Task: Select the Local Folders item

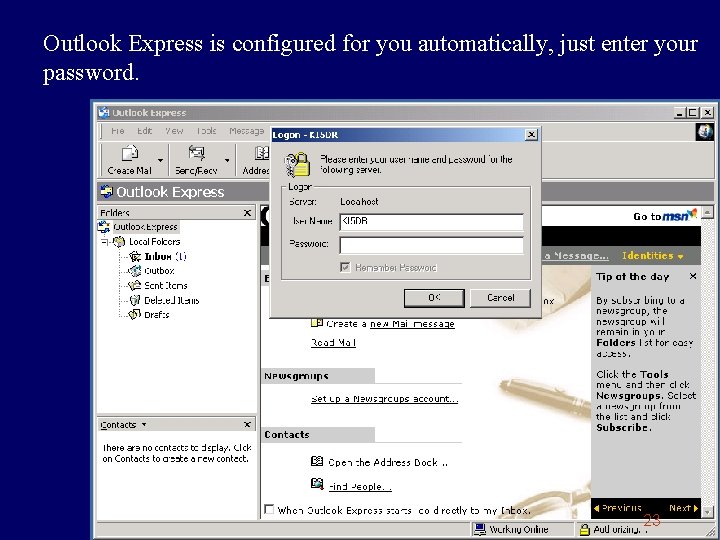Action: click(154, 242)
